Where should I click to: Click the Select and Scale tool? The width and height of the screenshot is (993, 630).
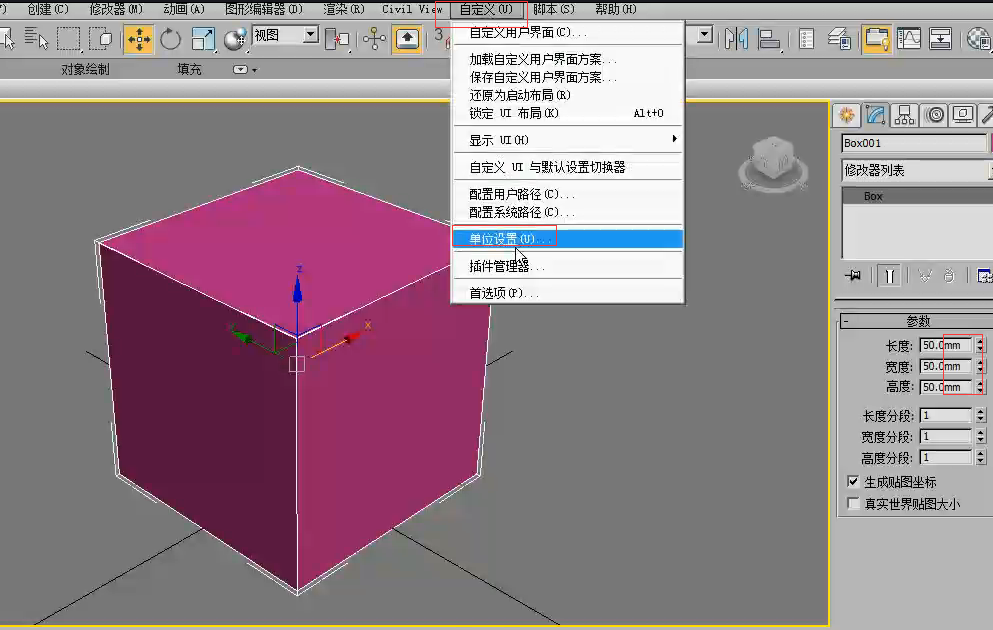click(x=203, y=39)
